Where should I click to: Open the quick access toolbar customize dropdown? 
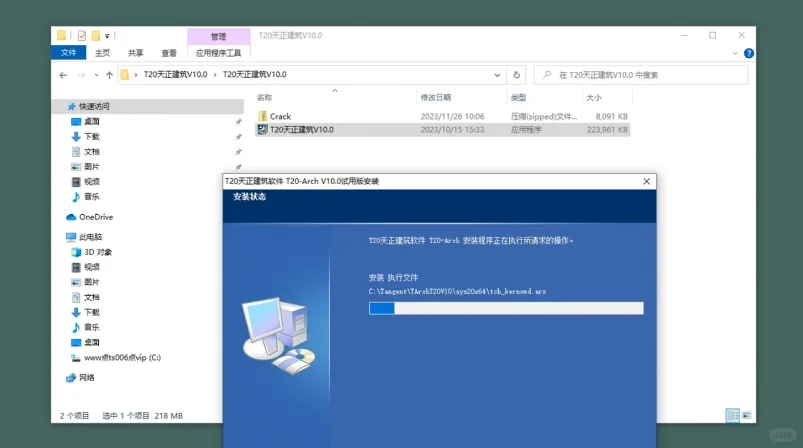pyautogui.click(x=107, y=36)
